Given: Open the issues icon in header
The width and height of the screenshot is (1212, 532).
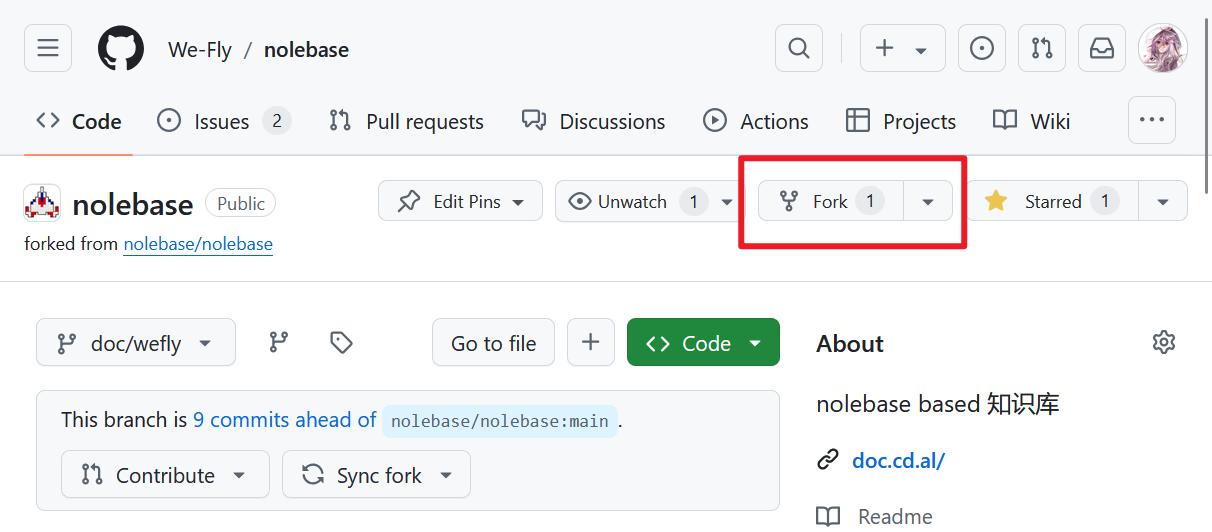Looking at the screenshot, I should 982,49.
